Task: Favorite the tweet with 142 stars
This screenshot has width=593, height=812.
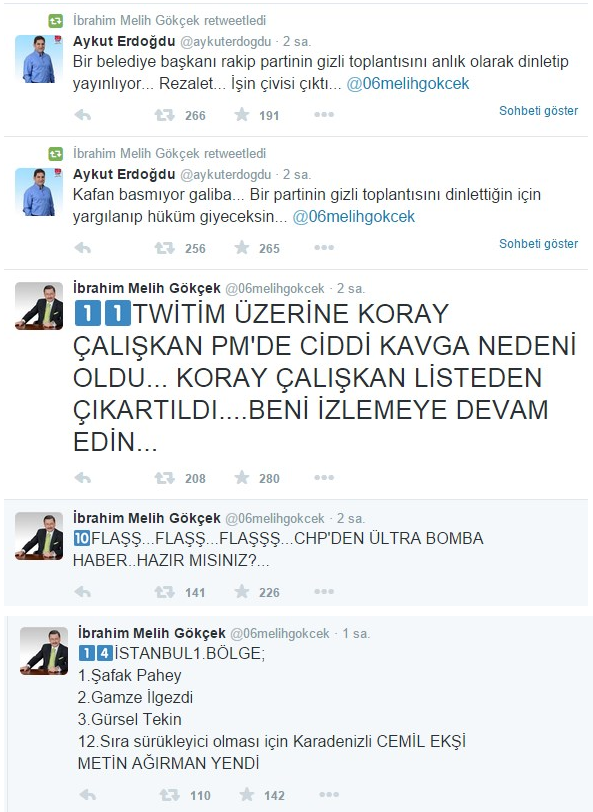Action: pyautogui.click(x=247, y=794)
